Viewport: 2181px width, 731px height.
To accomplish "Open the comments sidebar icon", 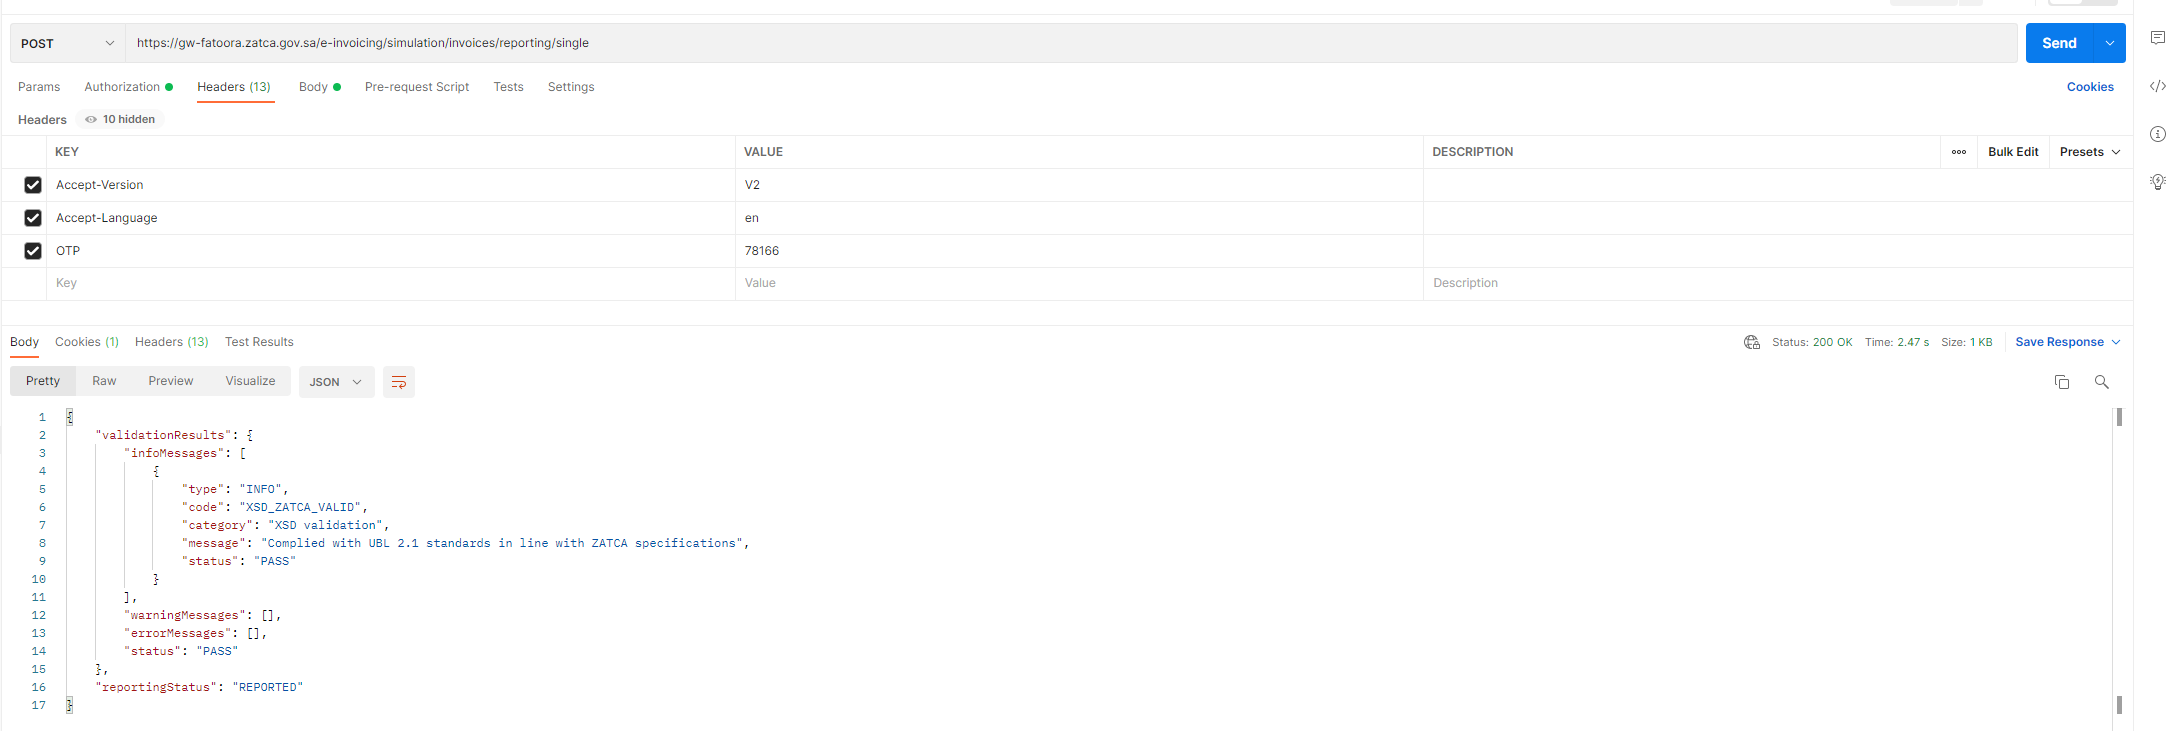I will 2157,38.
